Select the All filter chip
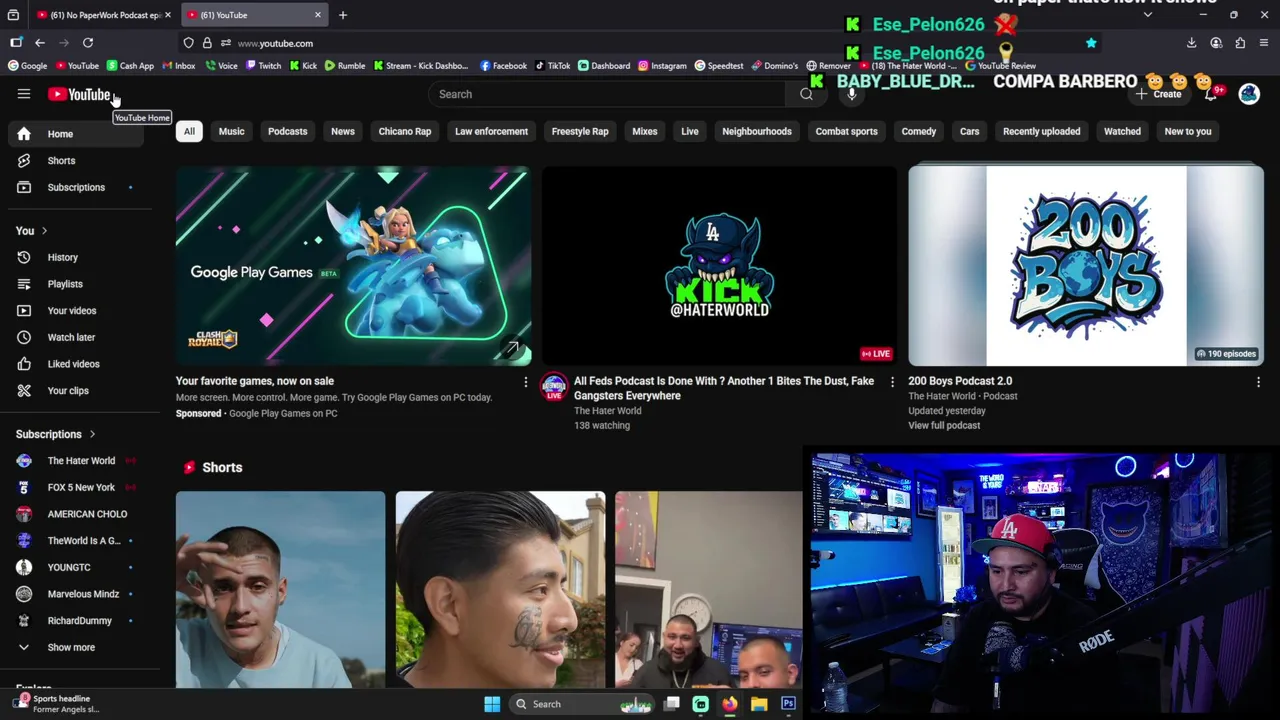The image size is (1280, 720). click(189, 131)
